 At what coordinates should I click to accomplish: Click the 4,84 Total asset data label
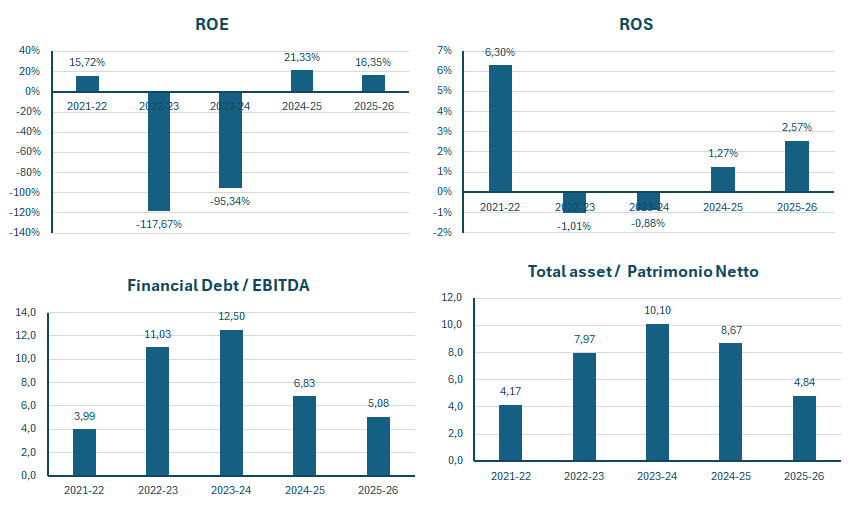click(x=805, y=382)
